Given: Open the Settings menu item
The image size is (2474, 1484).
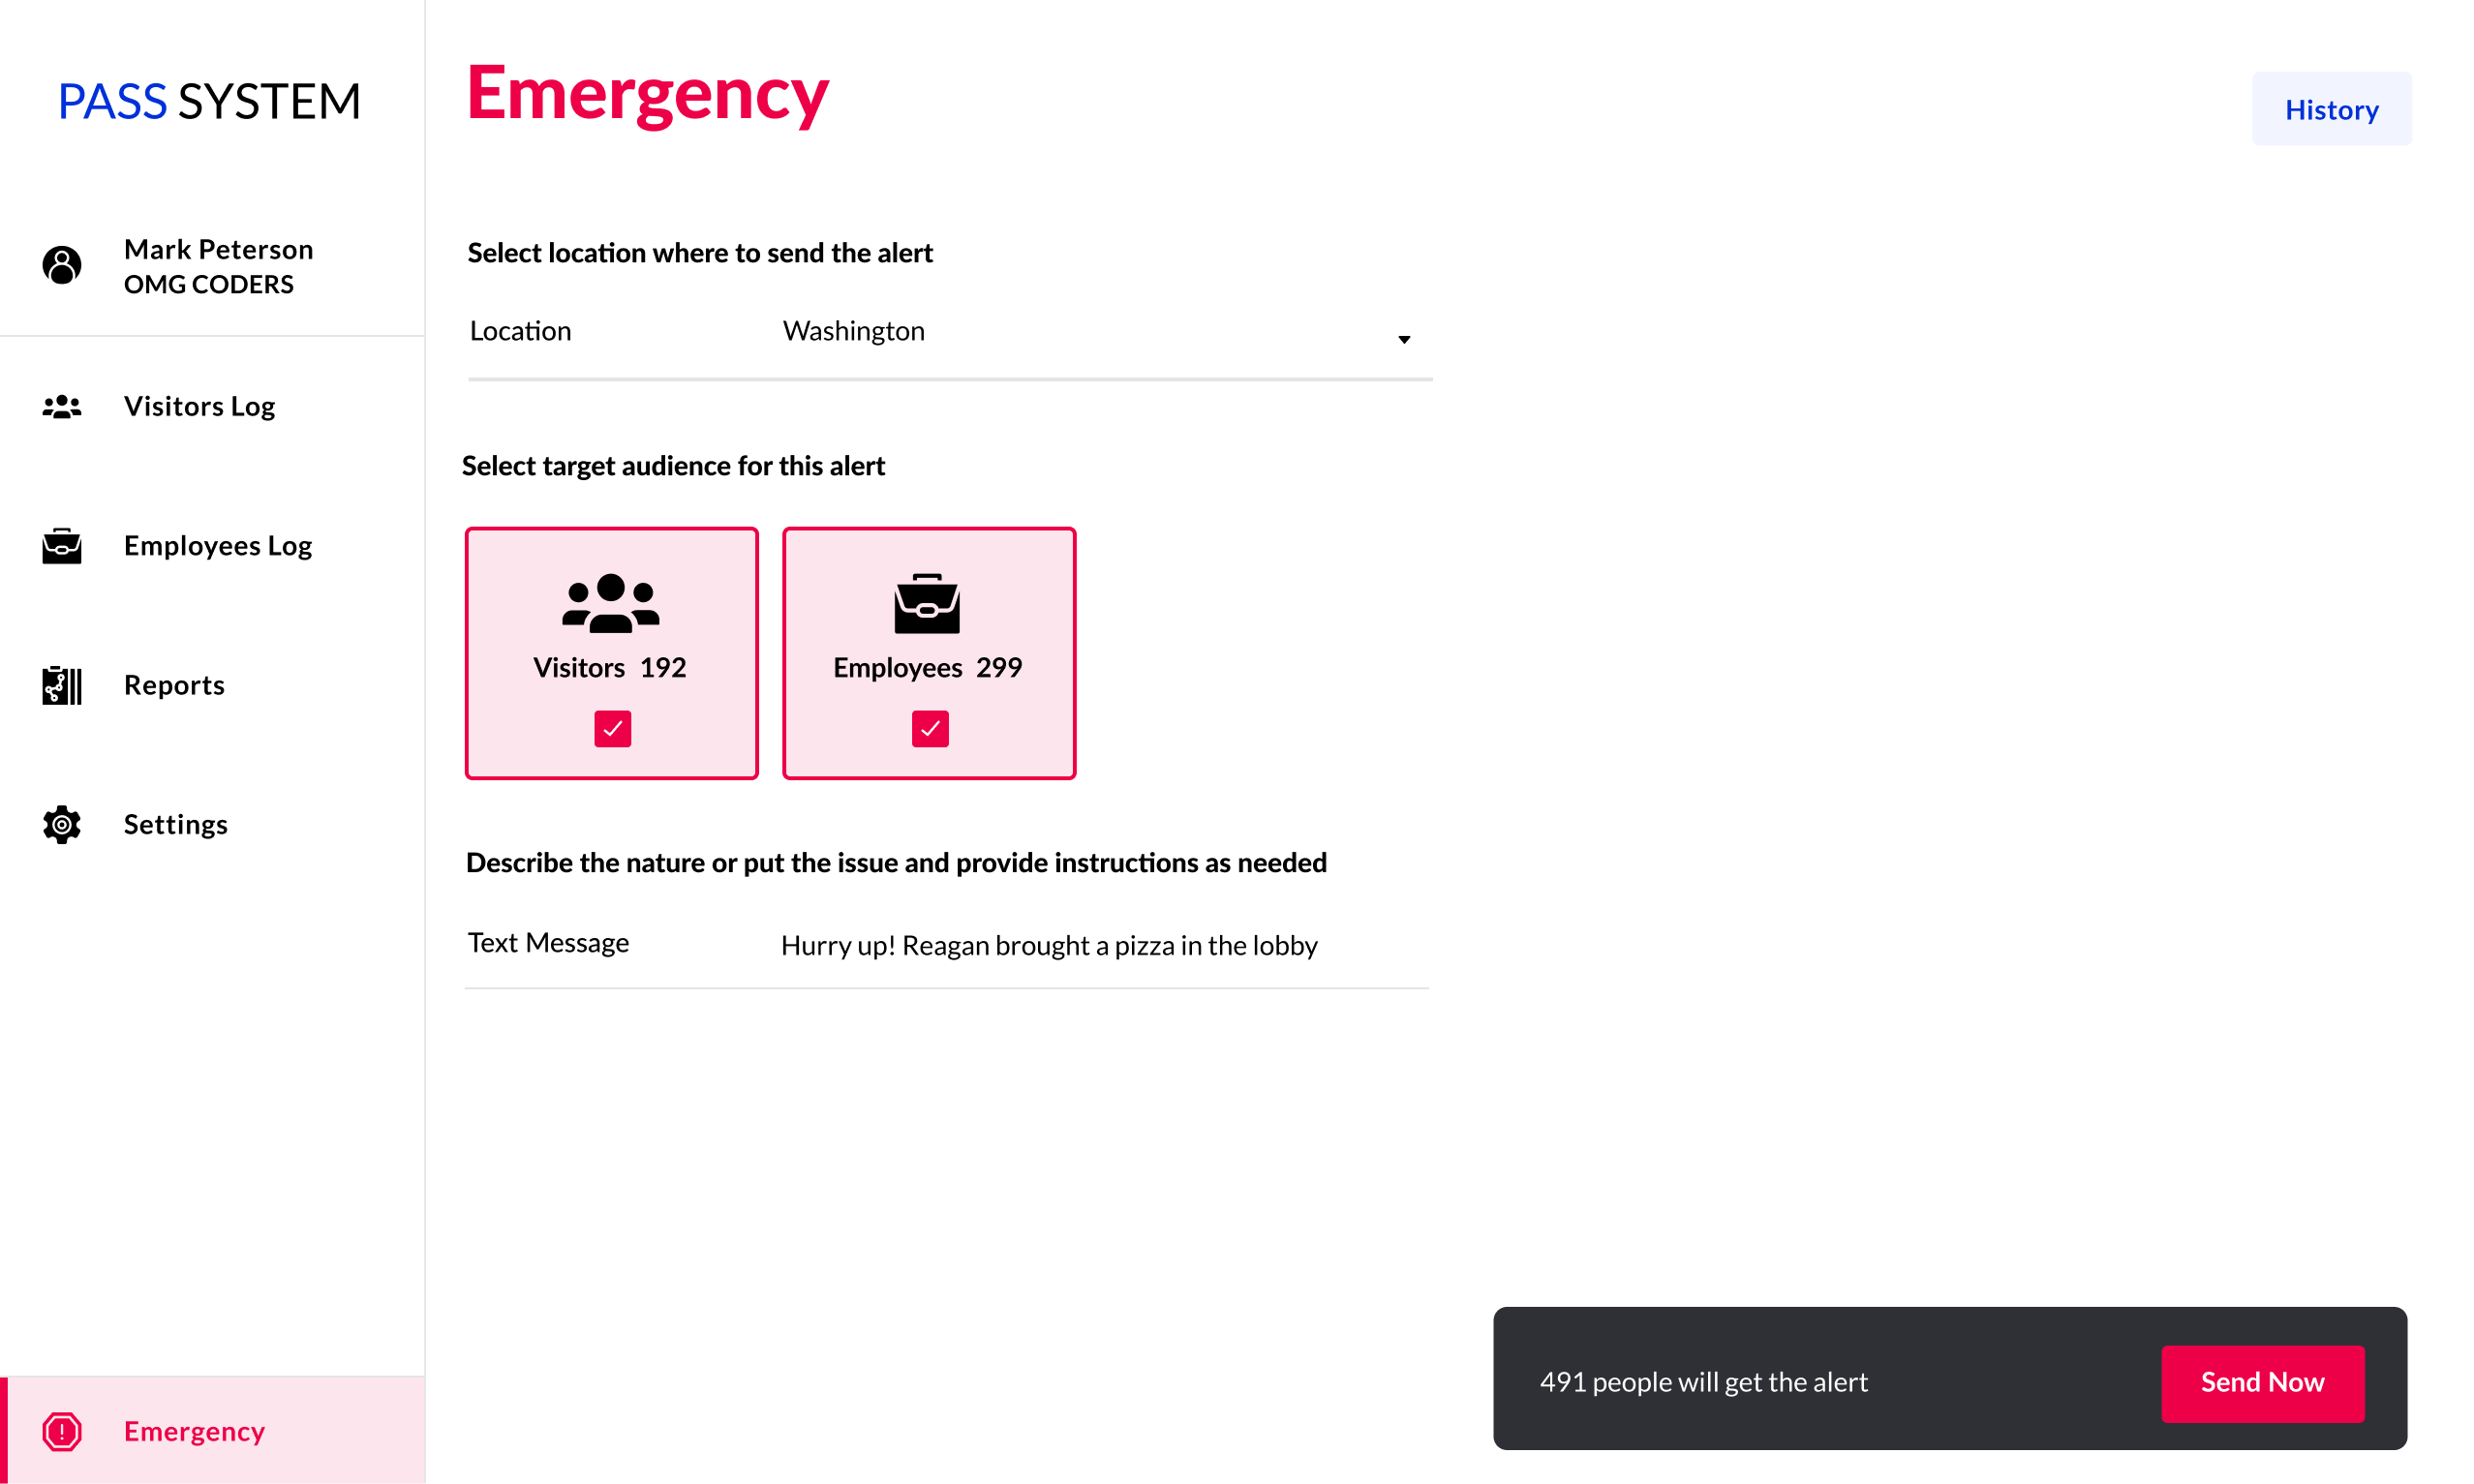Looking at the screenshot, I should click(176, 825).
